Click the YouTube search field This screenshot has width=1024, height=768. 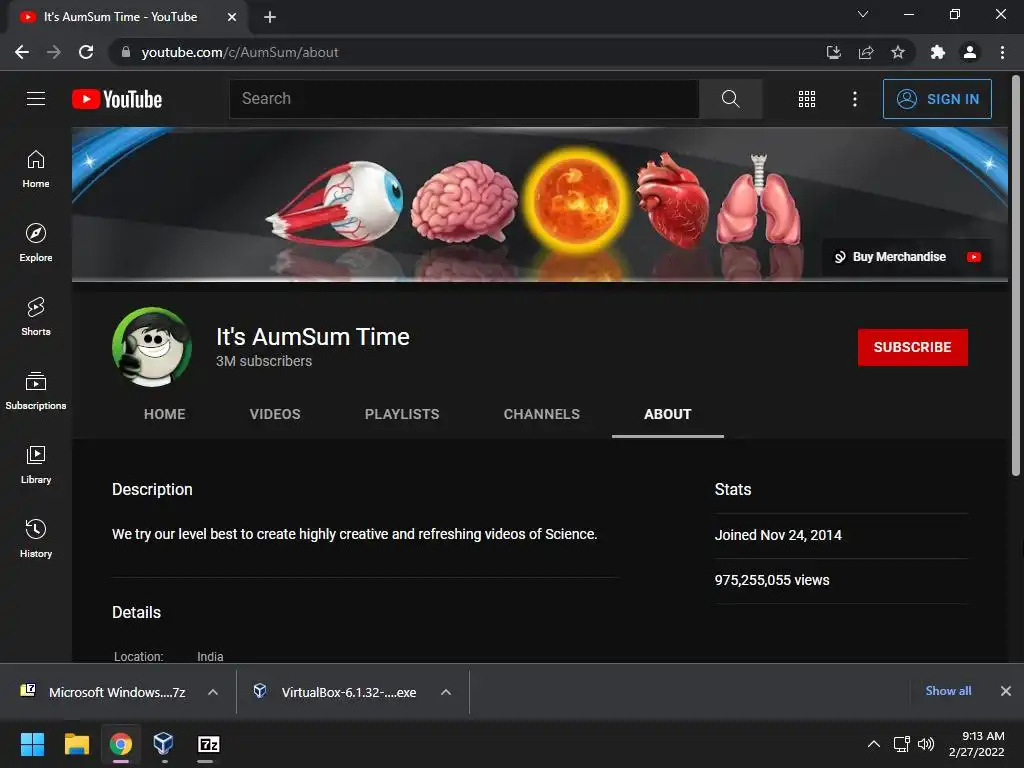[464, 99]
